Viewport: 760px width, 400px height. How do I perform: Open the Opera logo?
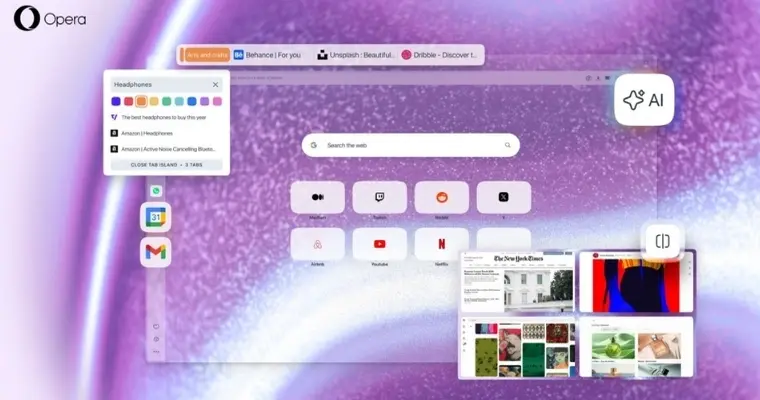click(x=50, y=18)
